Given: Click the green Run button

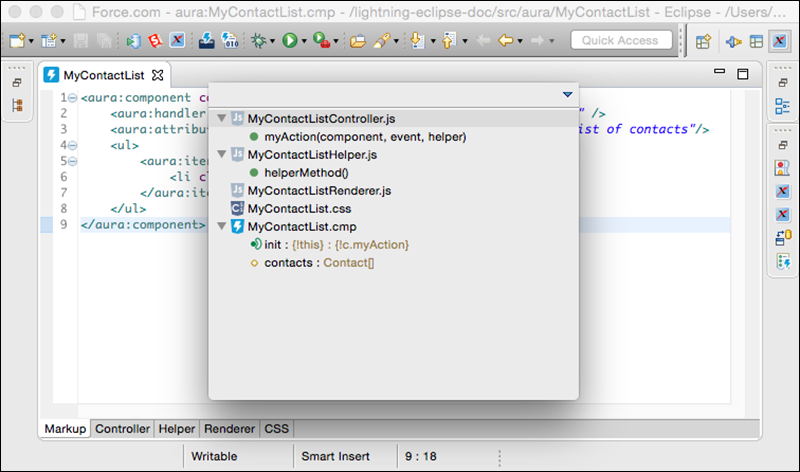Looking at the screenshot, I should (x=290, y=40).
